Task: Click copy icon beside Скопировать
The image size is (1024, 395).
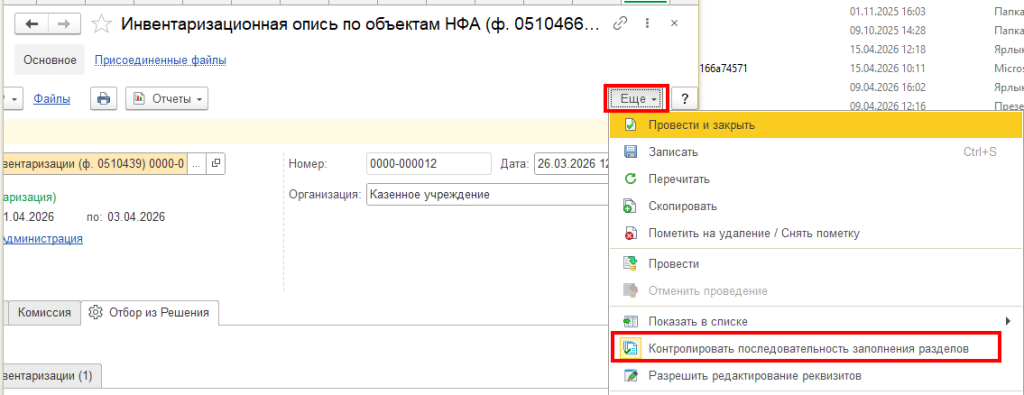Action: coord(630,206)
